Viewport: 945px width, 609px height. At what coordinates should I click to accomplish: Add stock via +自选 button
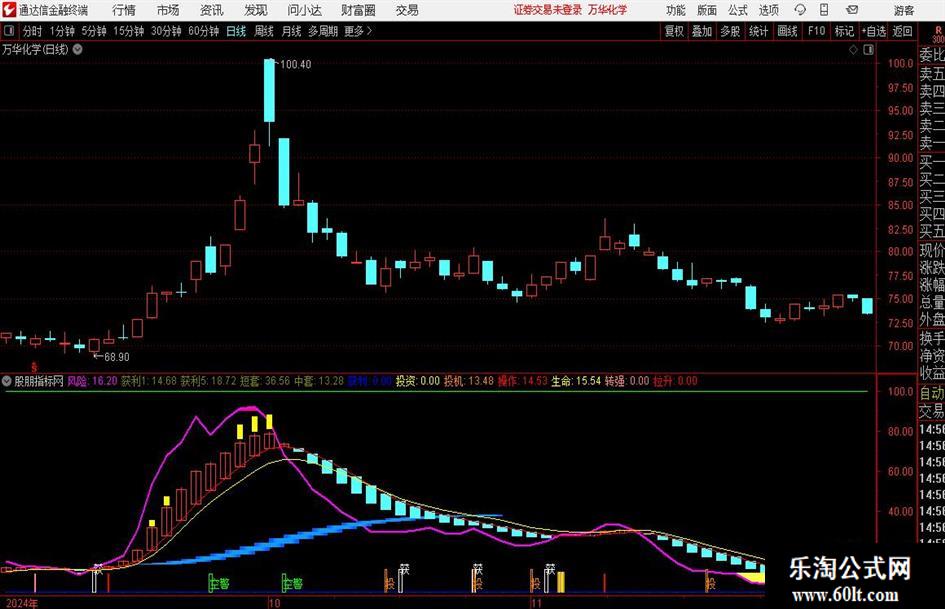[874, 31]
